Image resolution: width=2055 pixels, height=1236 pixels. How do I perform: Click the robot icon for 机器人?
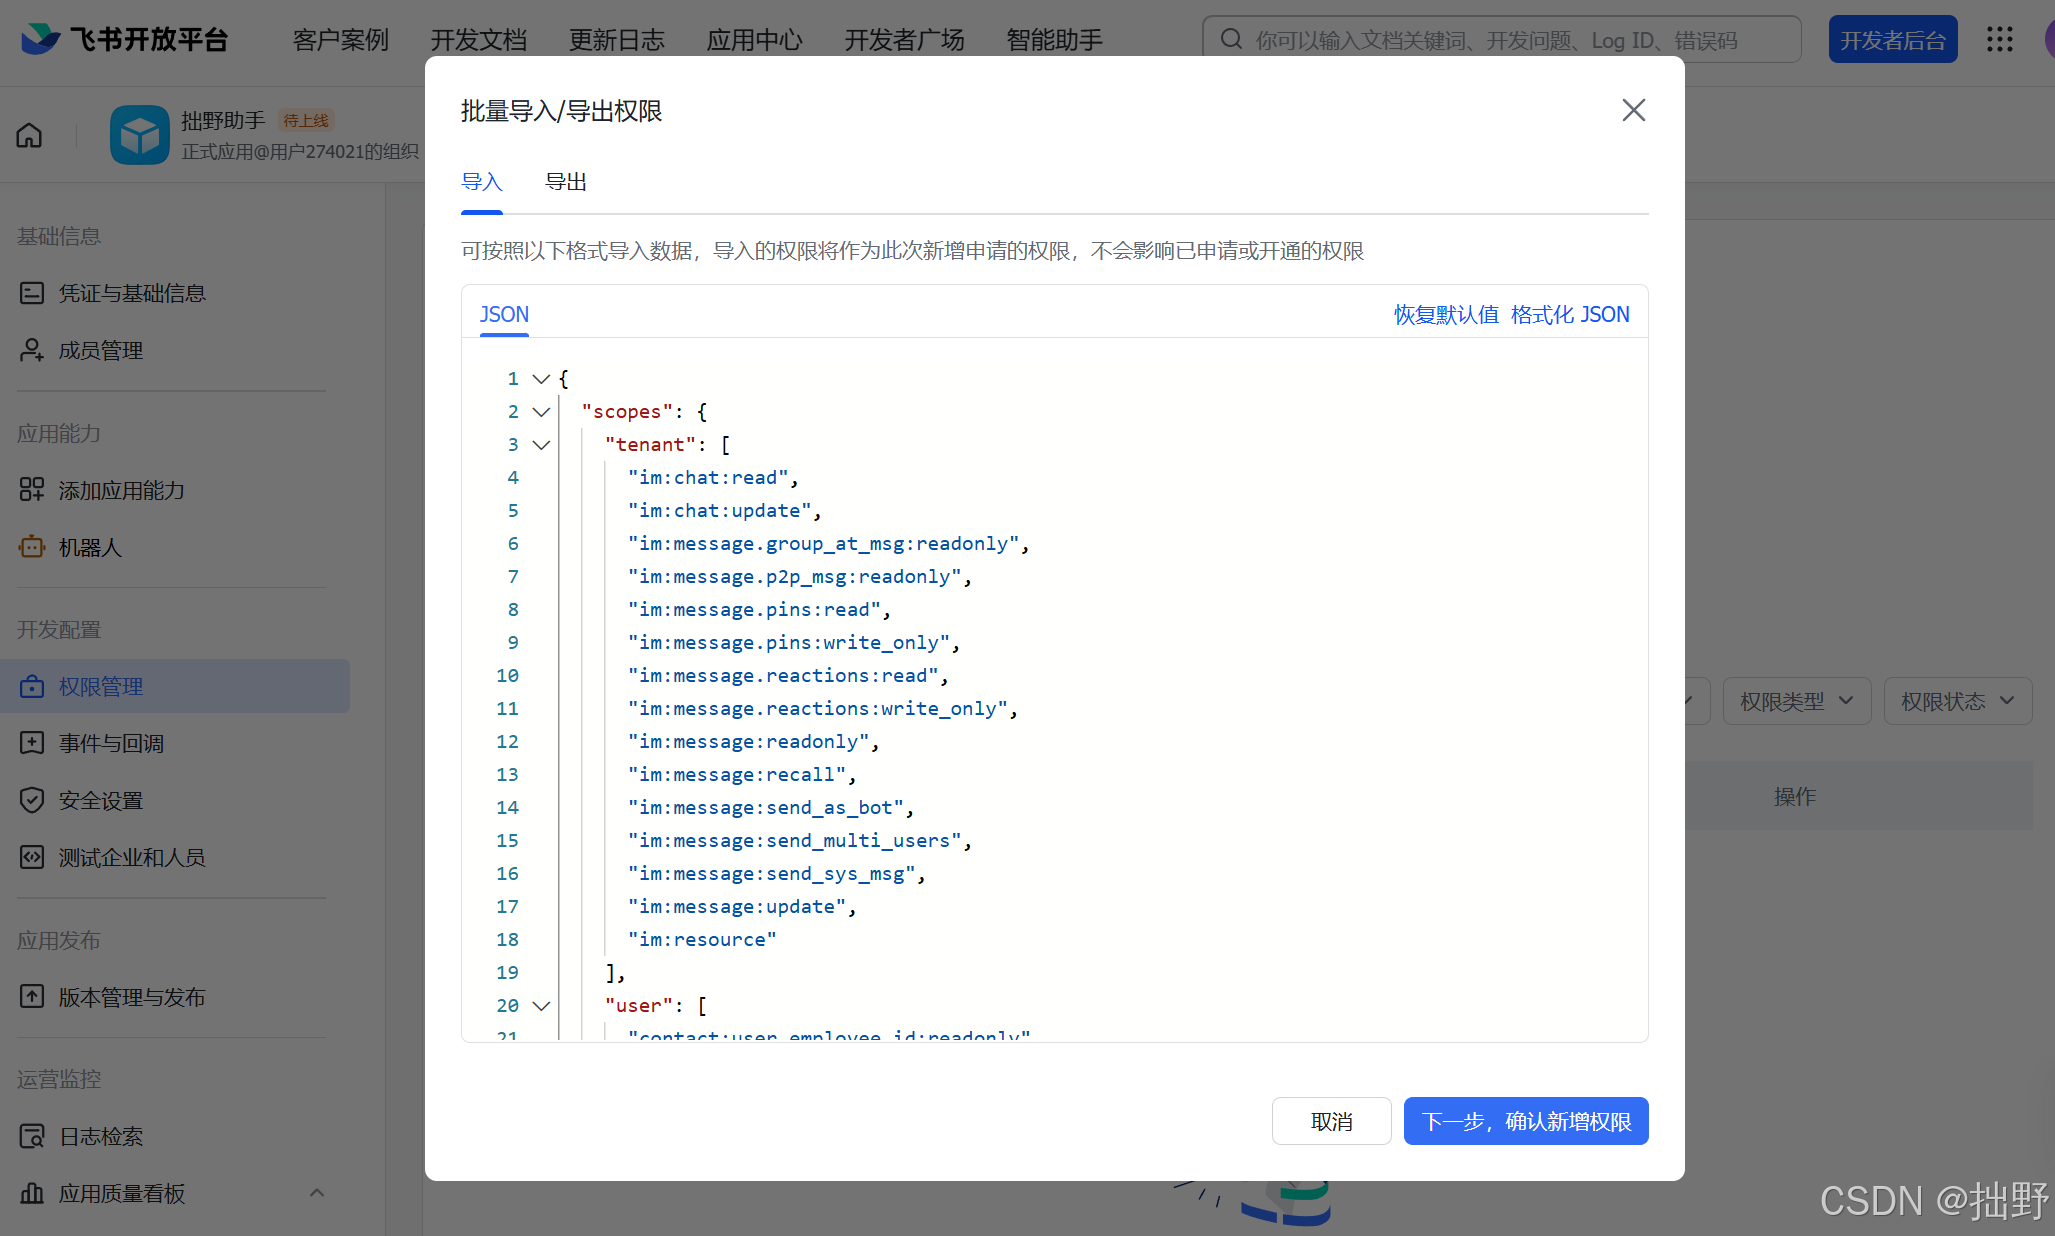click(32, 547)
